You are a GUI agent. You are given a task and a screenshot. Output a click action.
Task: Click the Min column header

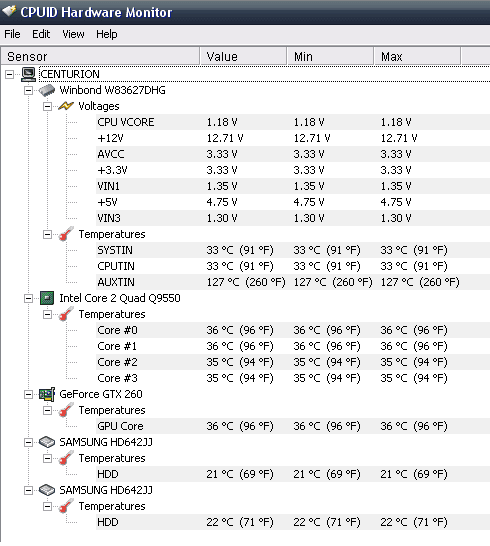pos(330,56)
